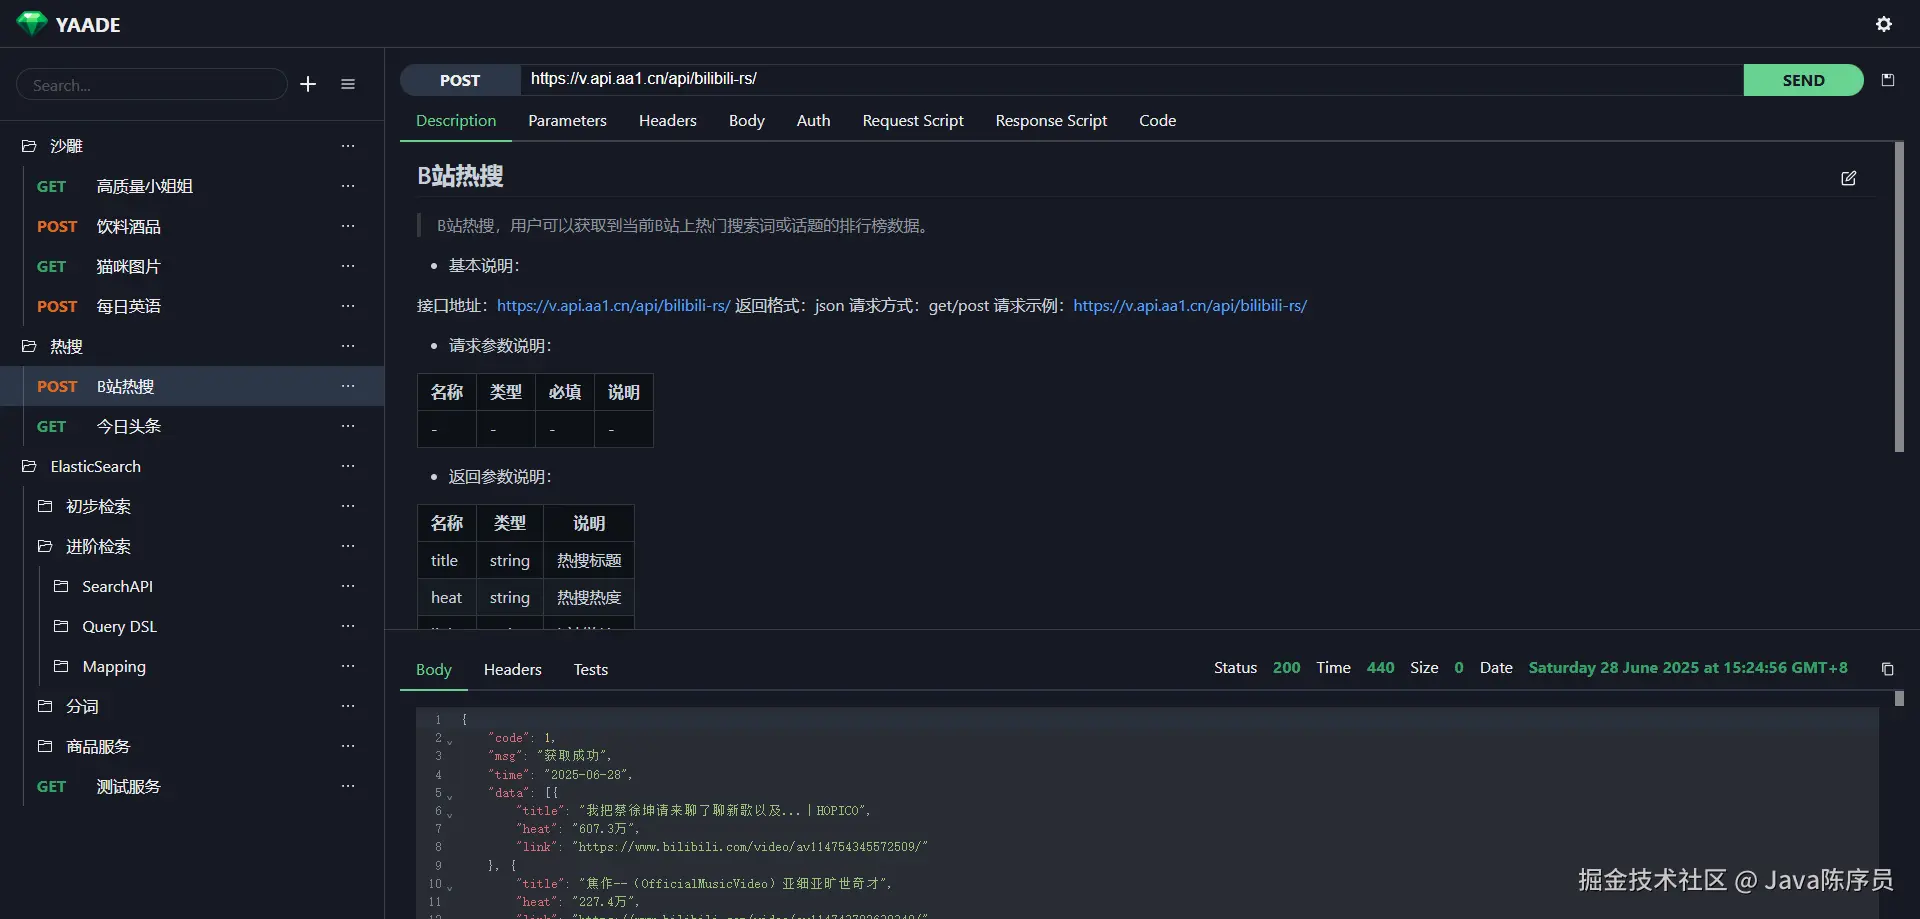The width and height of the screenshot is (1920, 919).
Task: Click the collection Search field
Action: 152,85
